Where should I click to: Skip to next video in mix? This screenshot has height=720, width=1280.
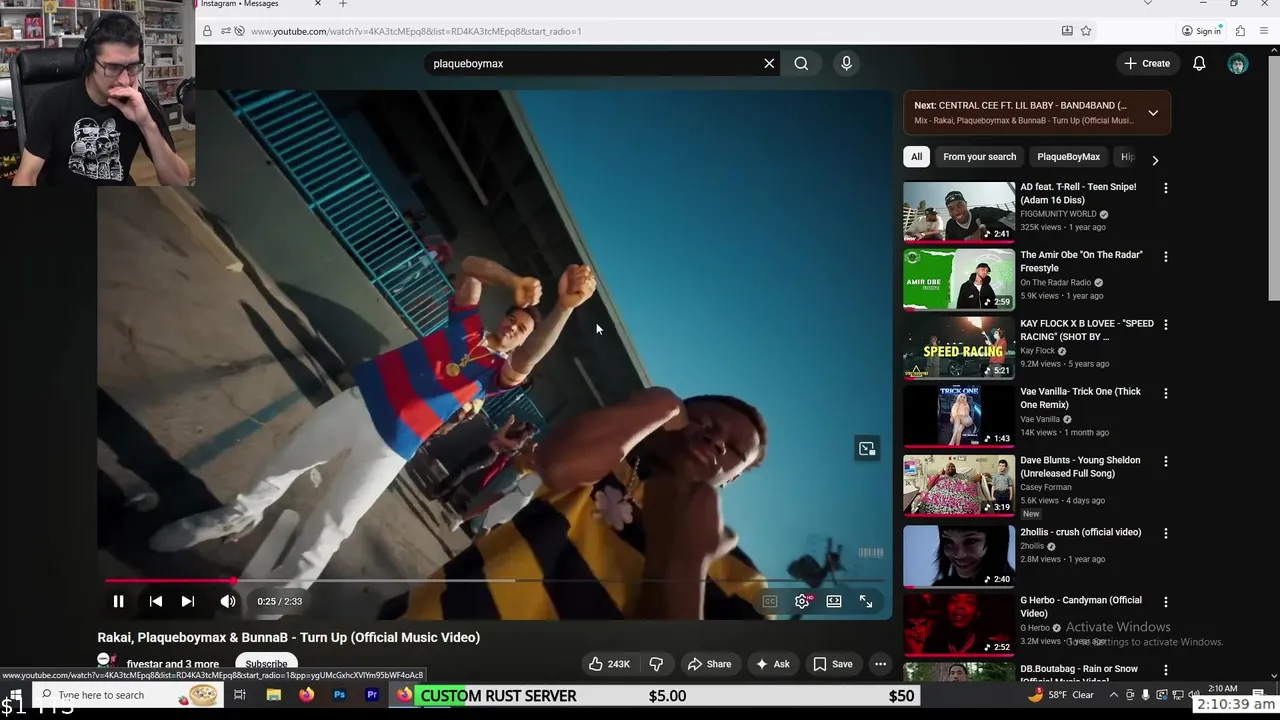tap(187, 601)
